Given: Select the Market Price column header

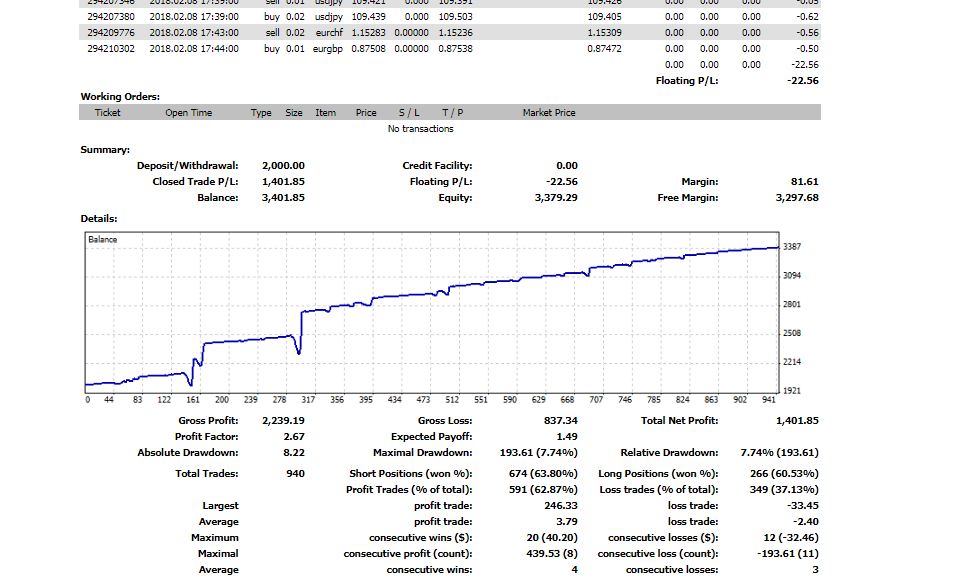Looking at the screenshot, I should click(549, 113).
